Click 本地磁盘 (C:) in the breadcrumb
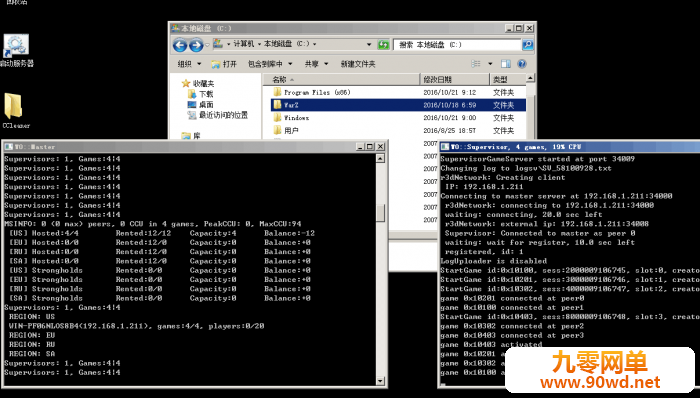The width and height of the screenshot is (700, 398). pos(286,44)
